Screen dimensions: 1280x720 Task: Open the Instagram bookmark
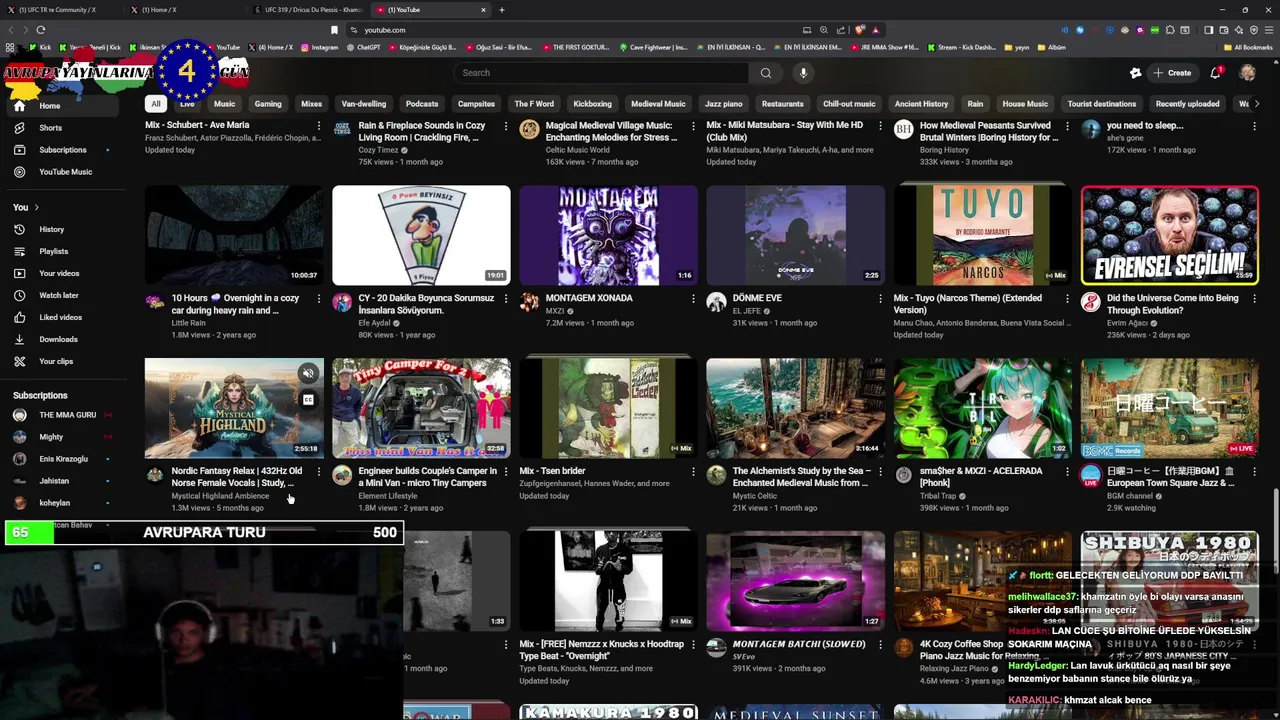319,47
